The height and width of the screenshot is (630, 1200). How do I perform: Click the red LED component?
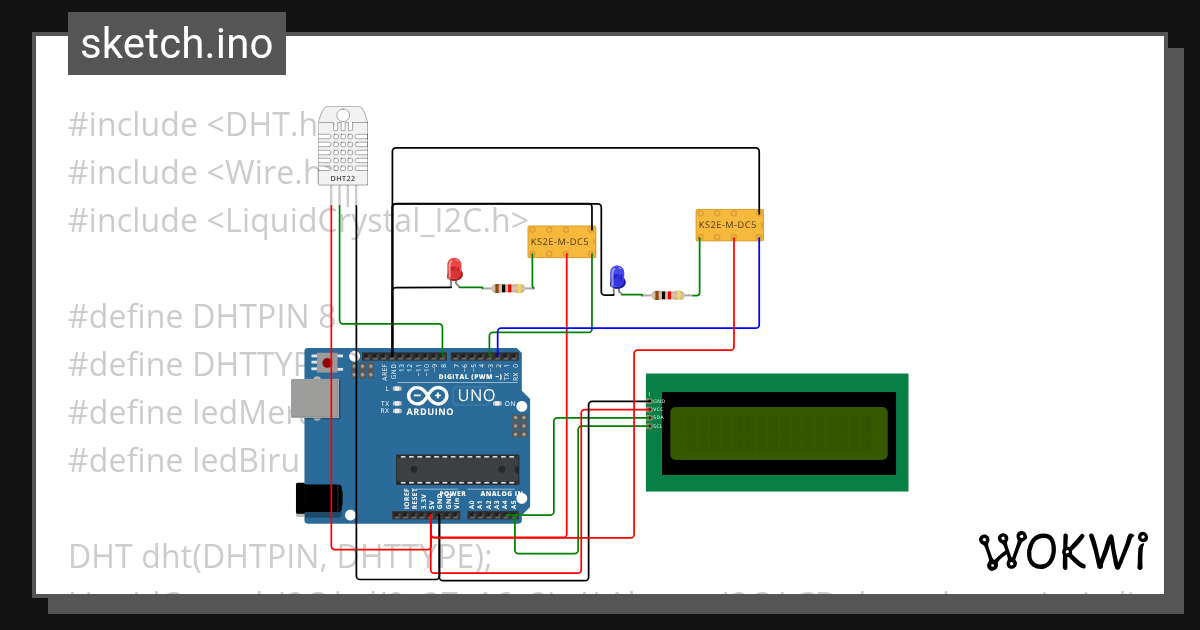[x=453, y=270]
